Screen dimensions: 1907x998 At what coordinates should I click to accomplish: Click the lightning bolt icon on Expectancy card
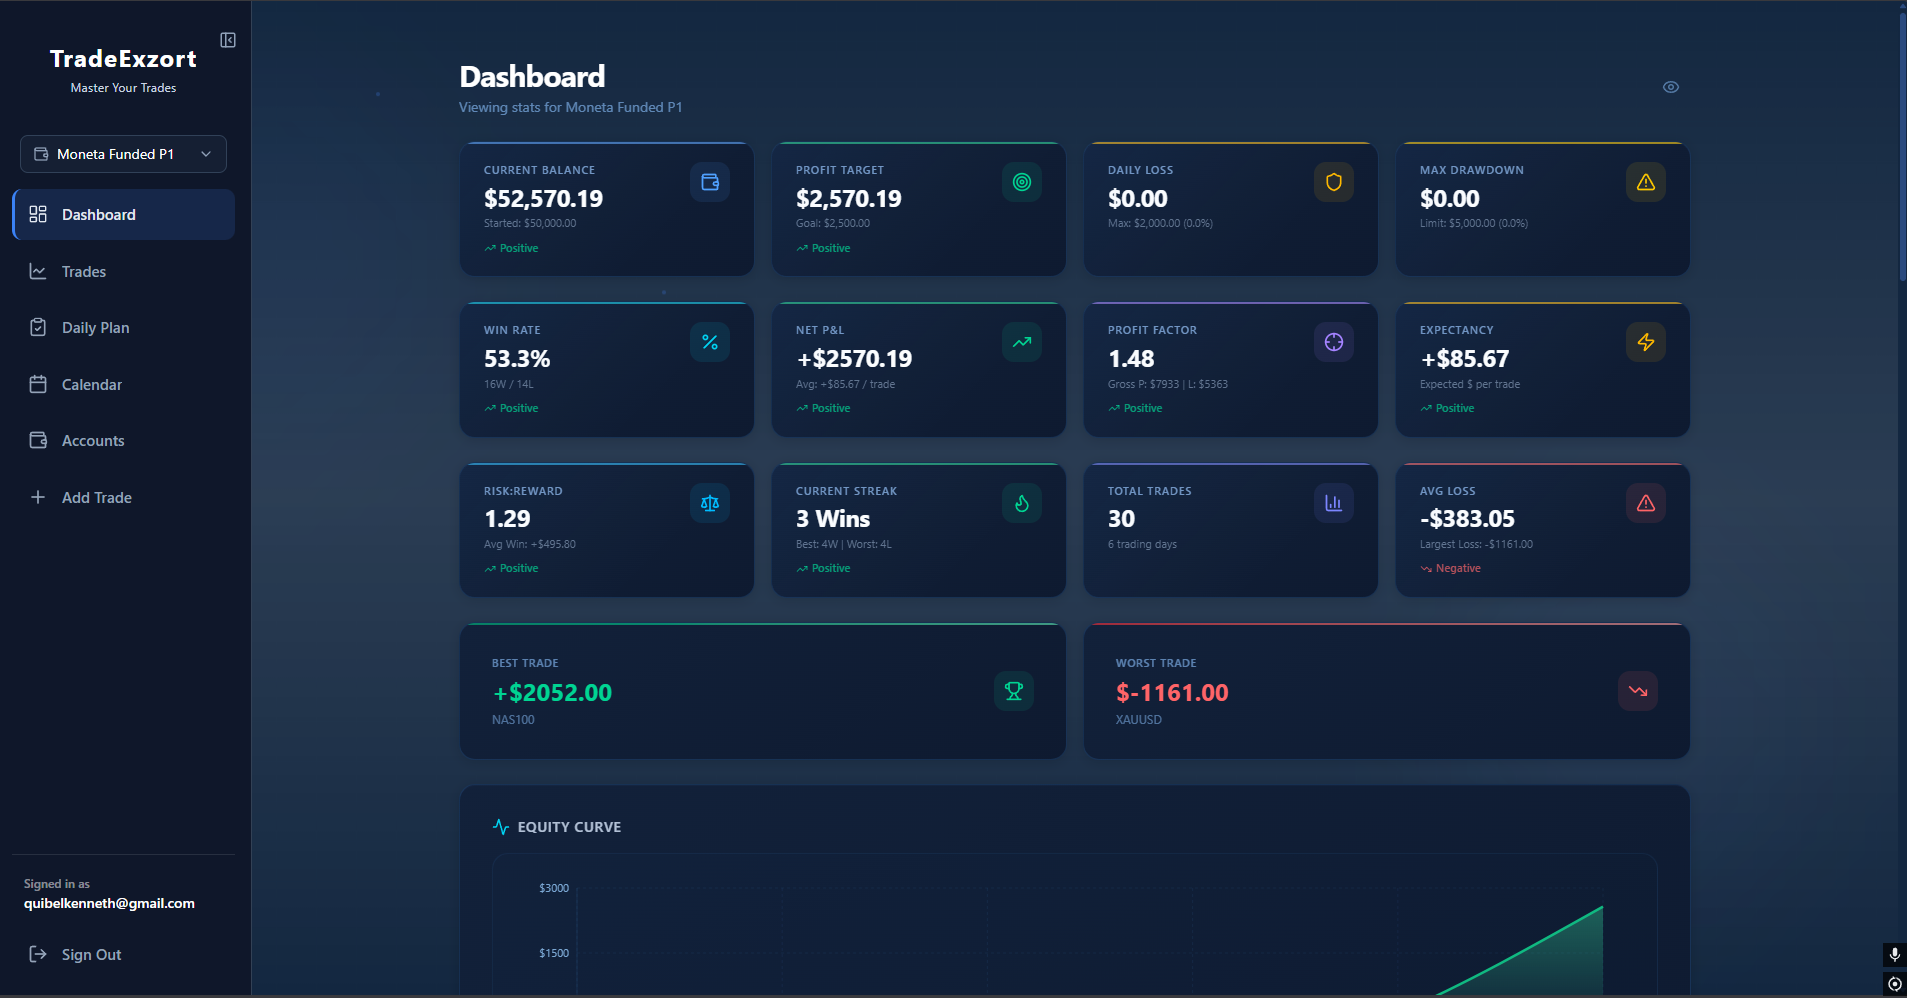[x=1645, y=342]
